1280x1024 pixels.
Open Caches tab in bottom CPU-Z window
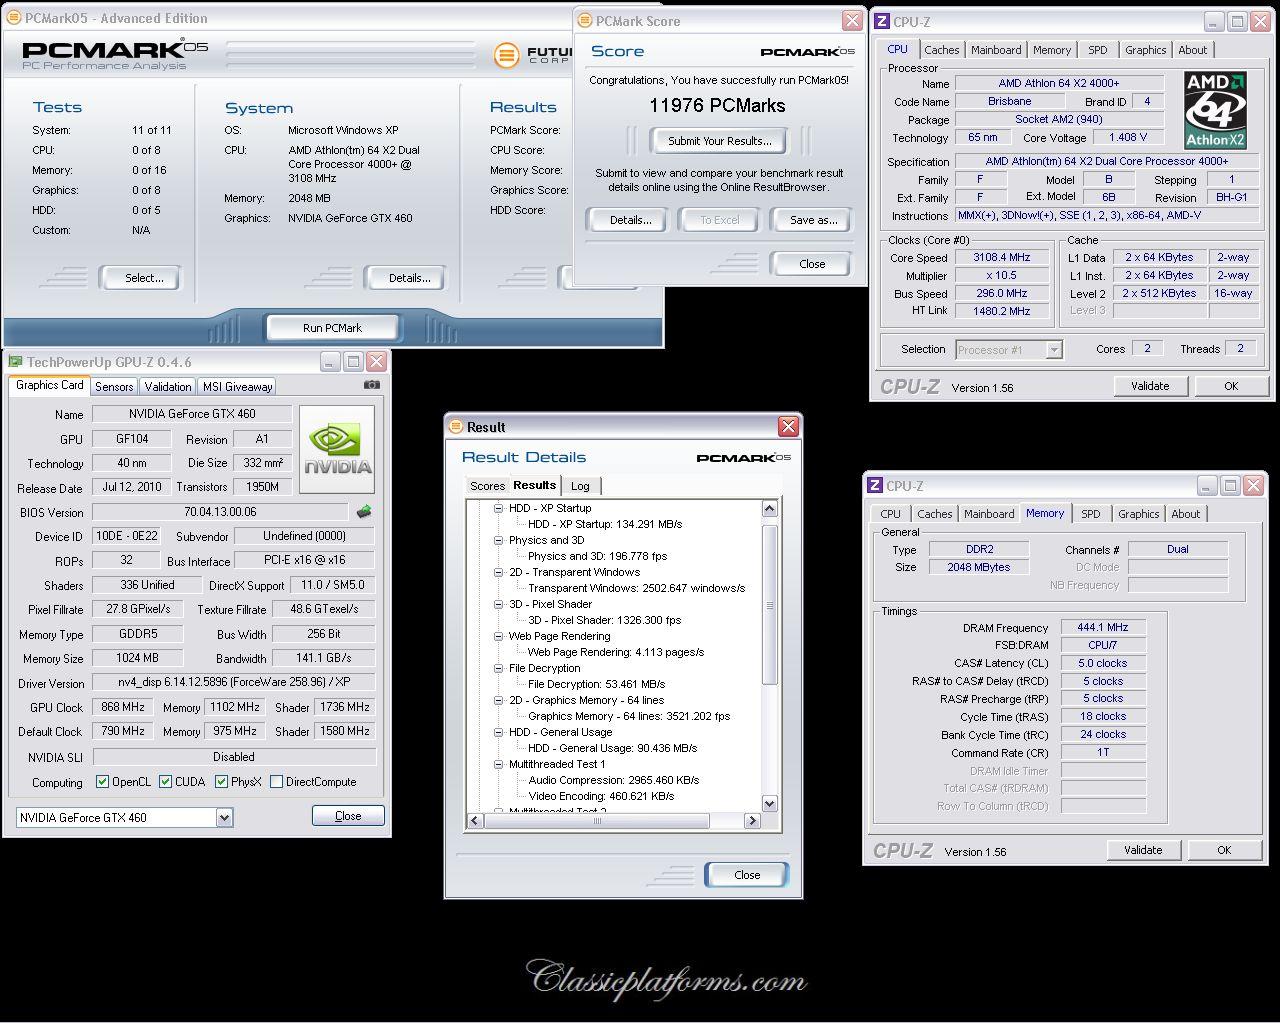point(935,514)
